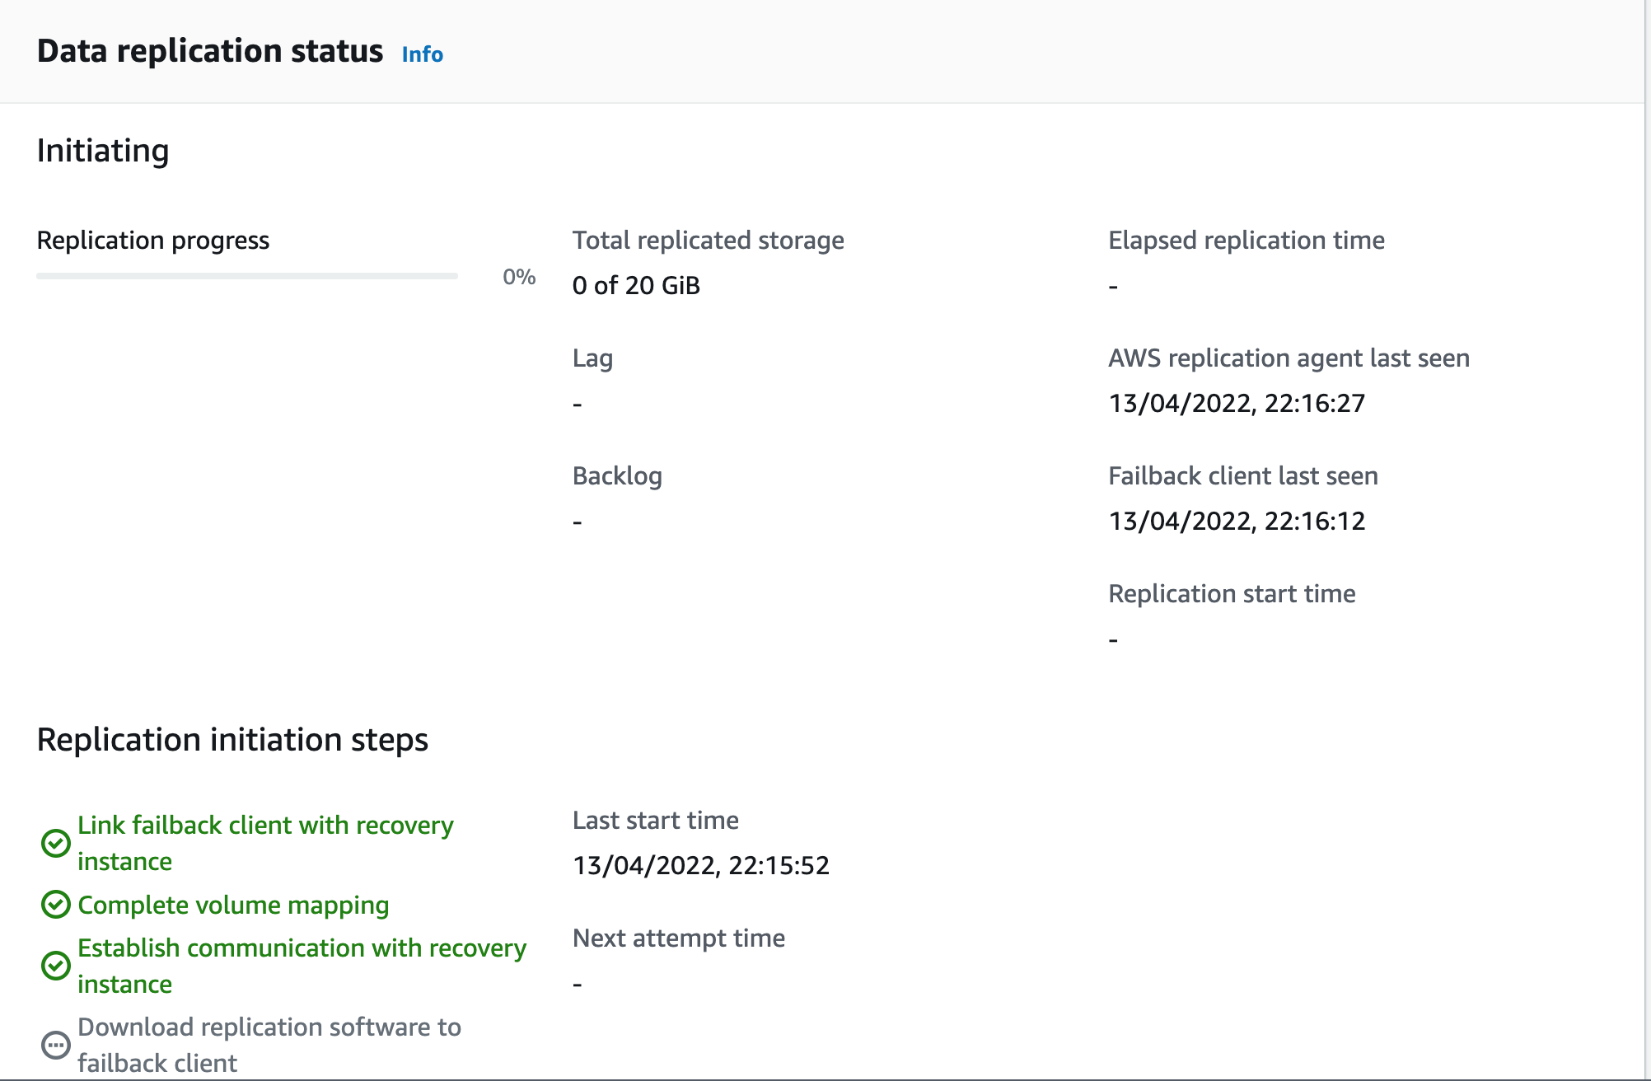The width and height of the screenshot is (1651, 1081).
Task: Click the pending ellipsis icon for 'Download replication software'
Action: 56,1045
